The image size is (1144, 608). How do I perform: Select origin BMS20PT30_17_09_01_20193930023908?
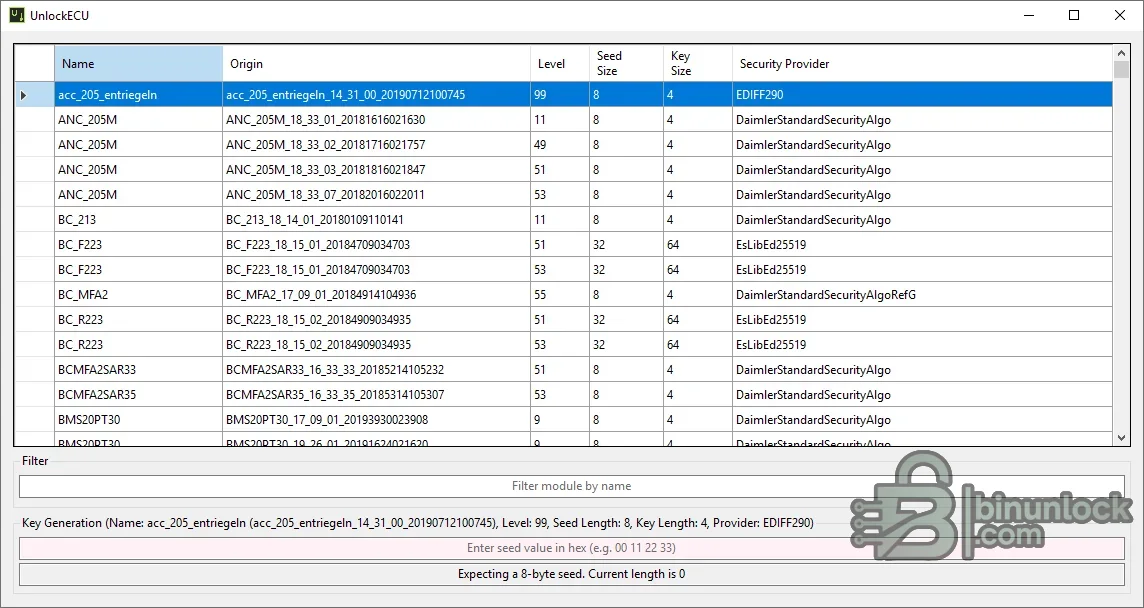click(376, 420)
